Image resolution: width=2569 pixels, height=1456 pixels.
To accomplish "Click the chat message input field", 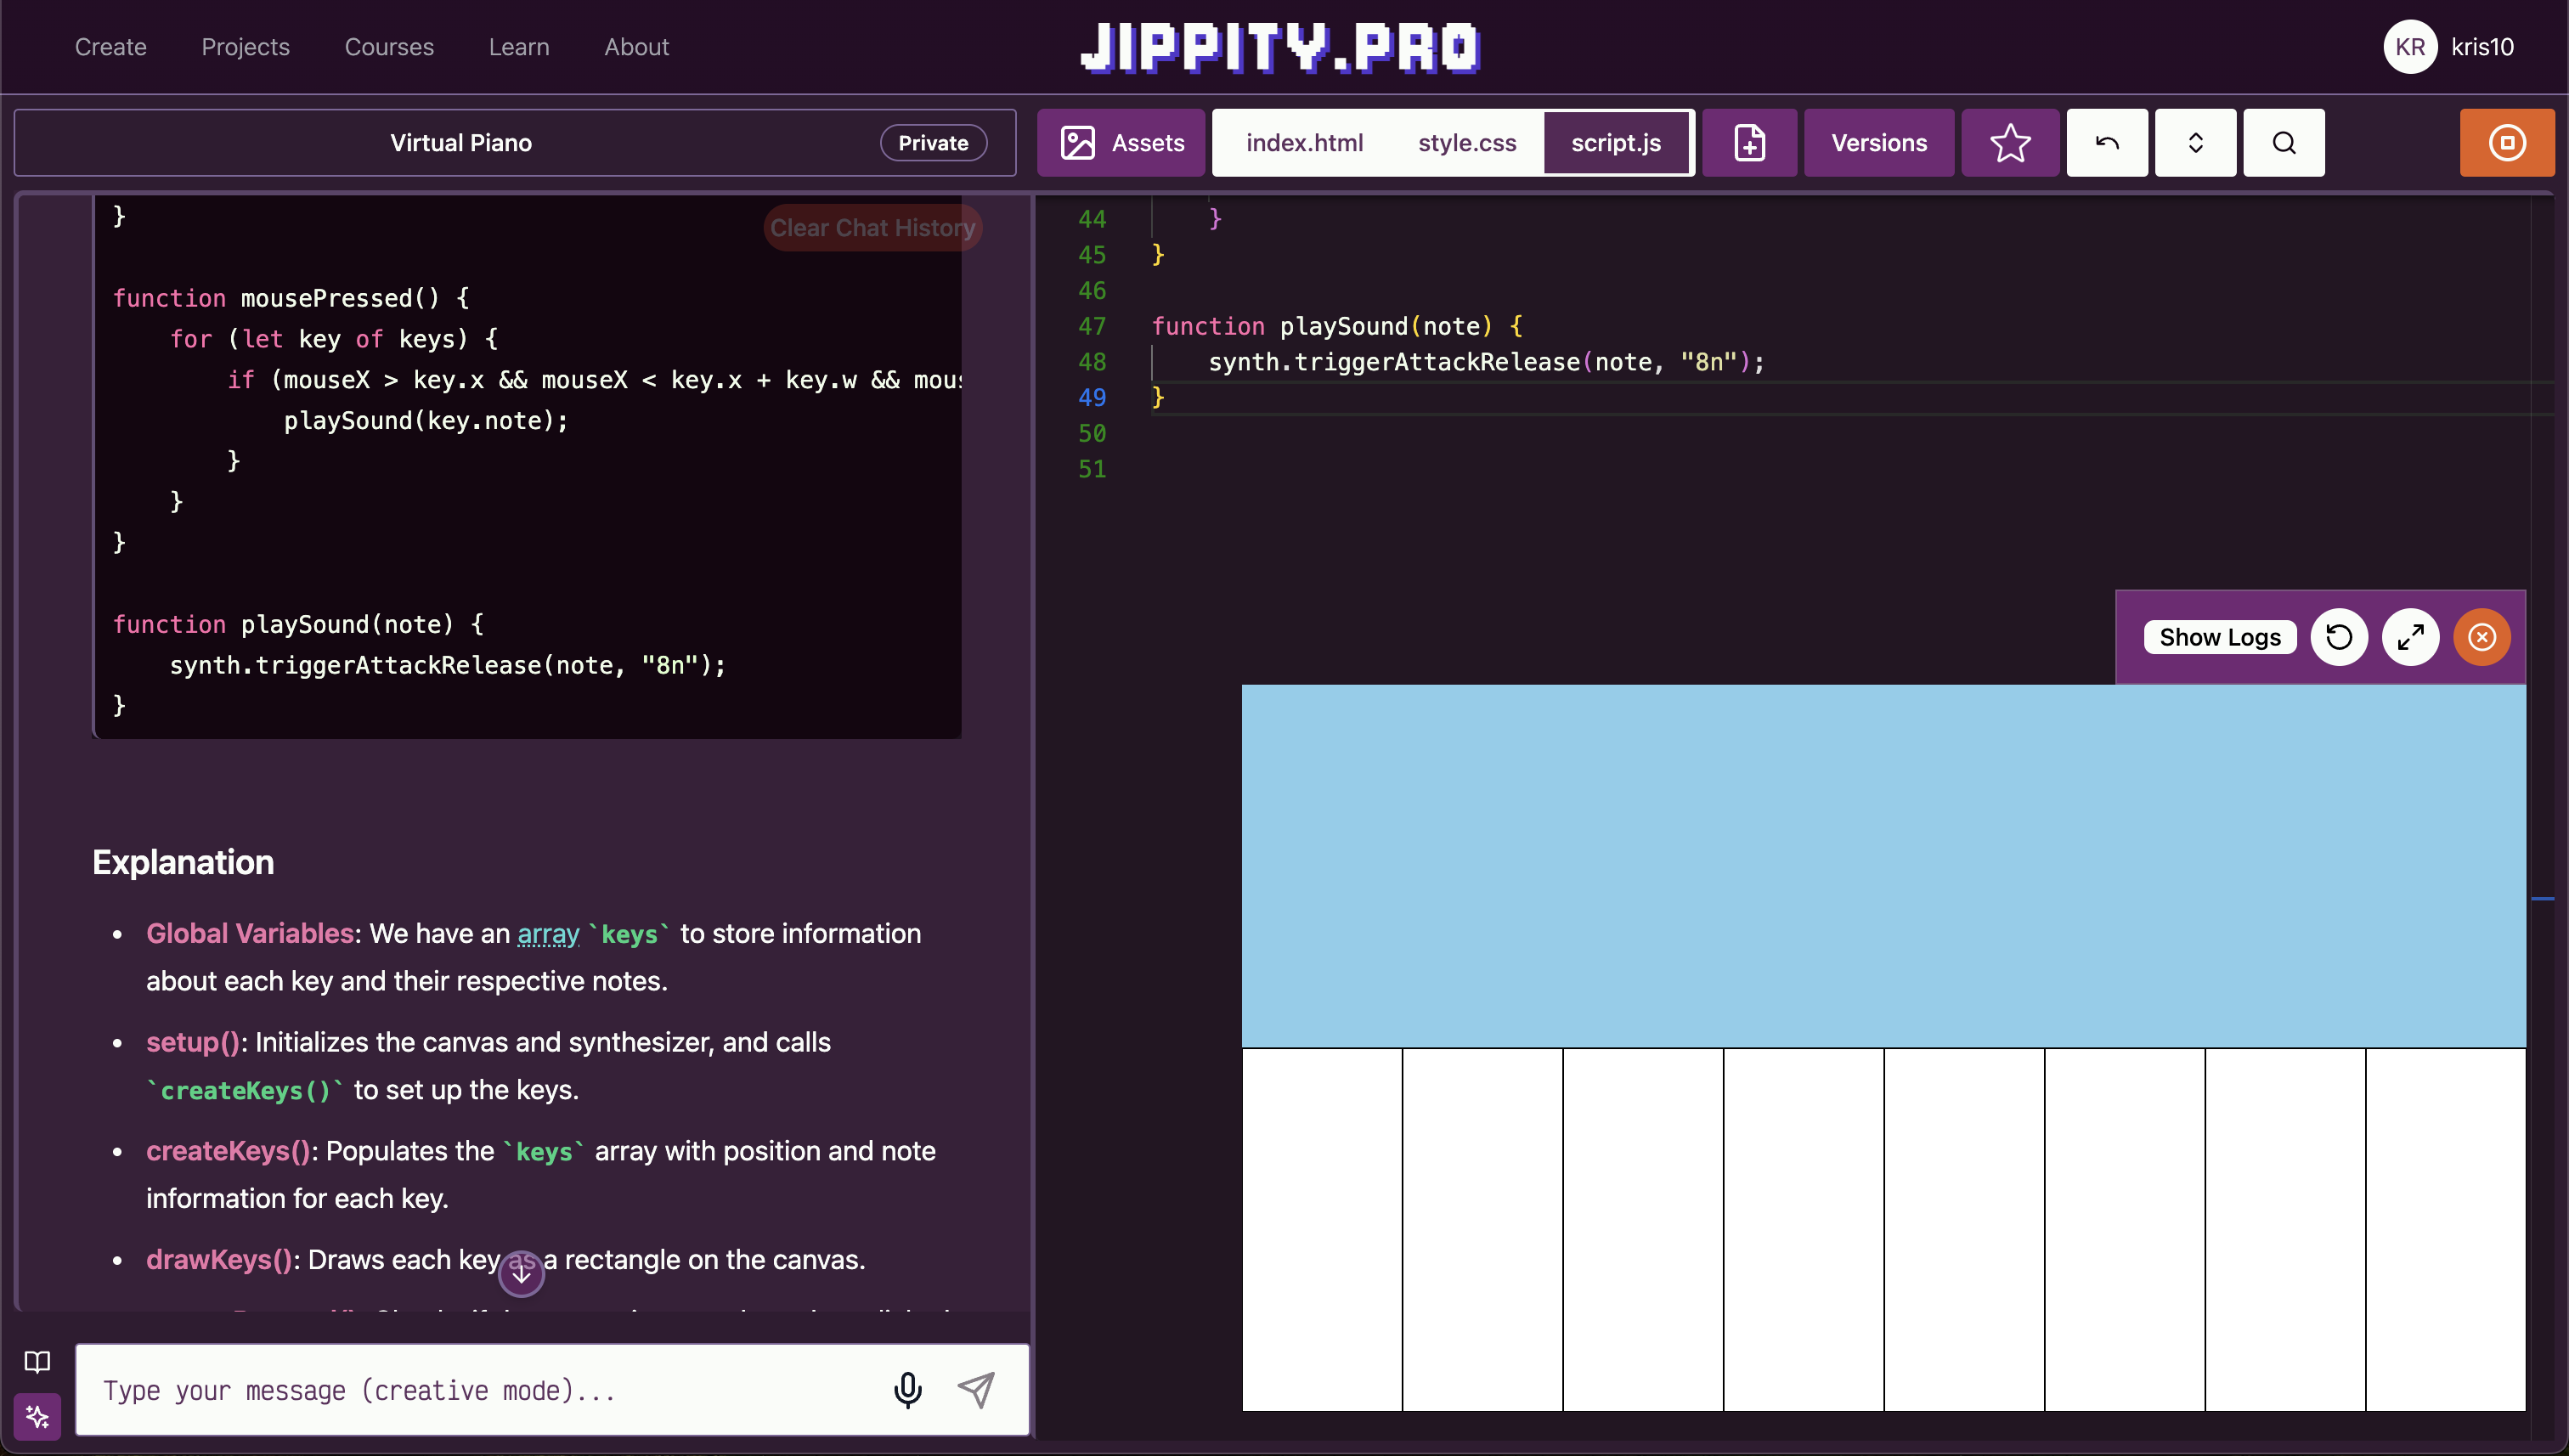I will (x=480, y=1390).
